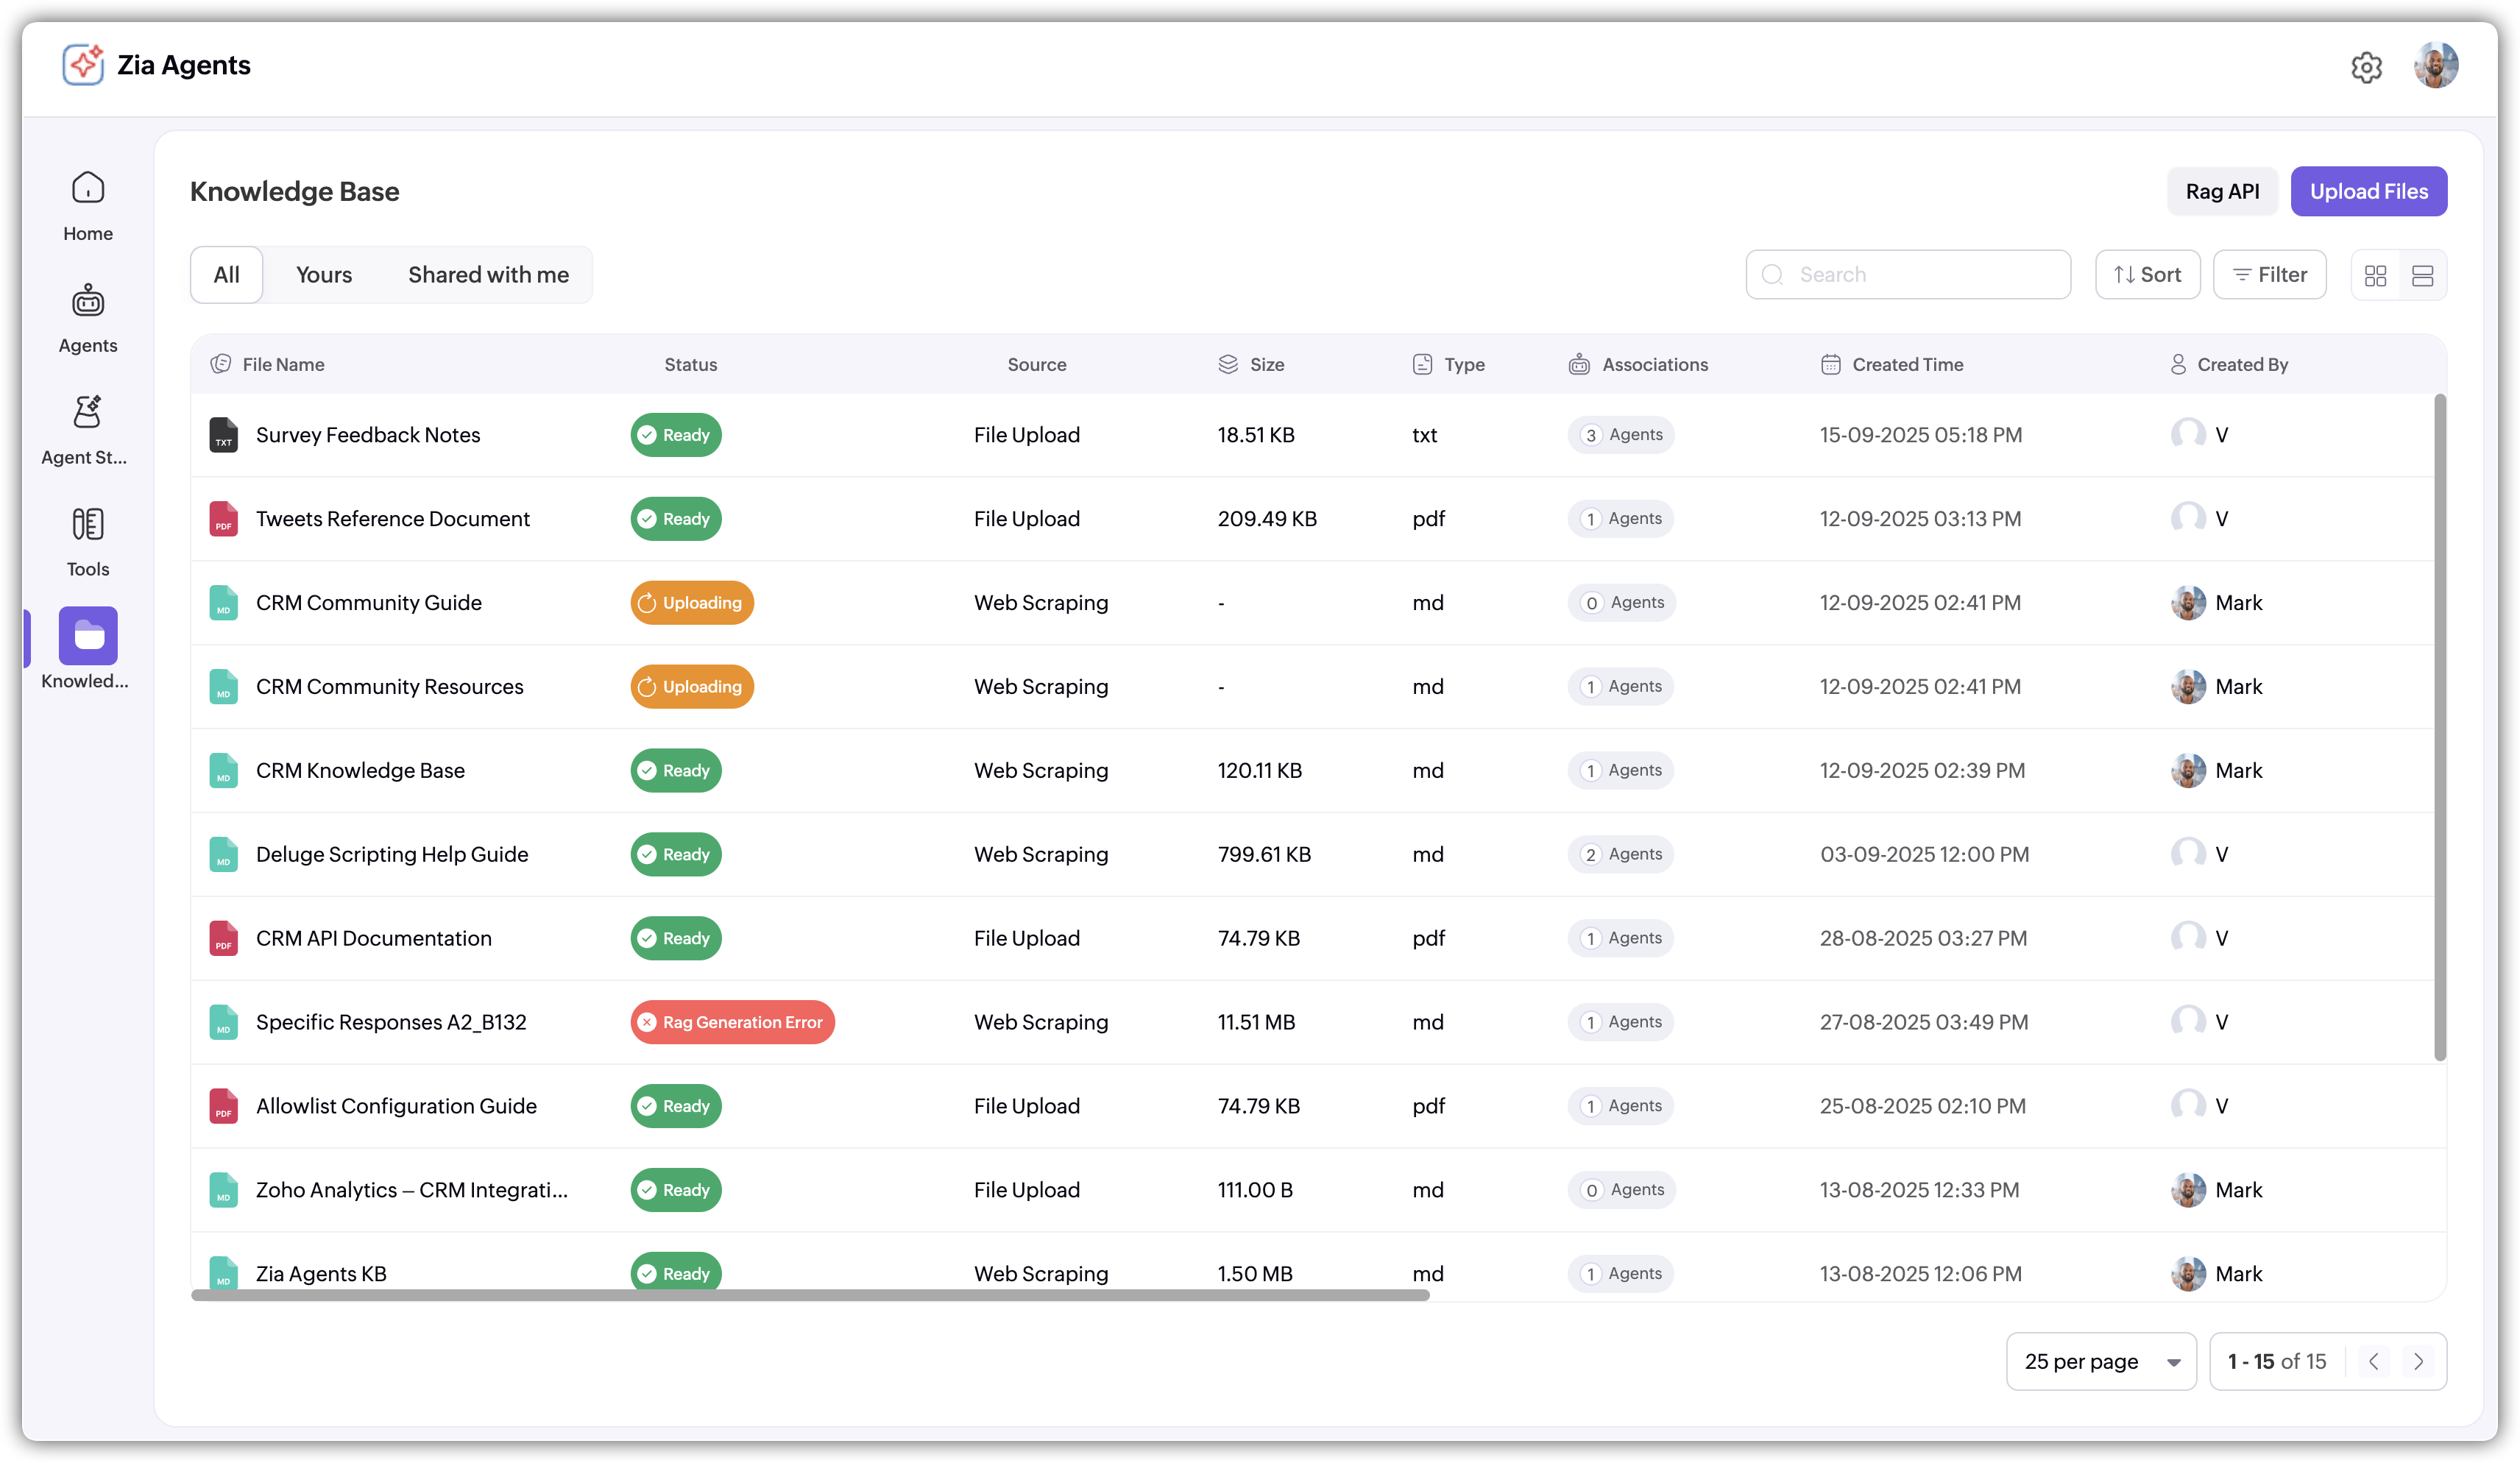
Task: Open the Sort options
Action: point(2147,275)
